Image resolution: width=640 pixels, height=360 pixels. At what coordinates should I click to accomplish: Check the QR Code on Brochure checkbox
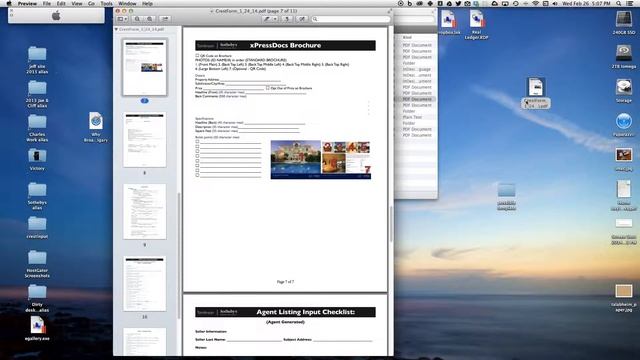(197, 56)
